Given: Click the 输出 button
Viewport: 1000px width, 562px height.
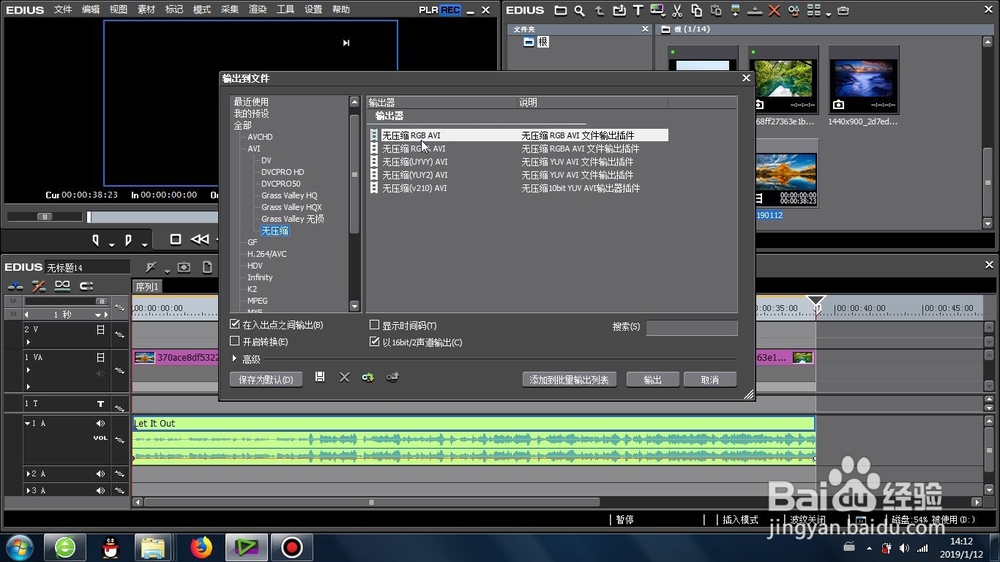Looking at the screenshot, I should click(x=652, y=380).
